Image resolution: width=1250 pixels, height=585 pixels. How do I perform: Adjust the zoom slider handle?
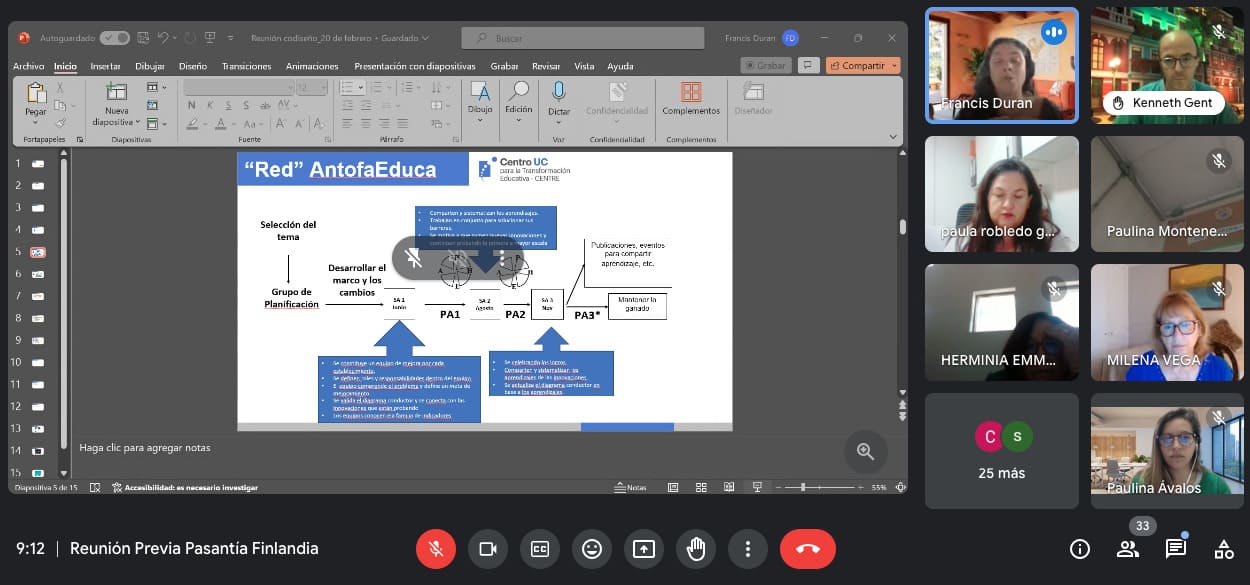pos(804,488)
